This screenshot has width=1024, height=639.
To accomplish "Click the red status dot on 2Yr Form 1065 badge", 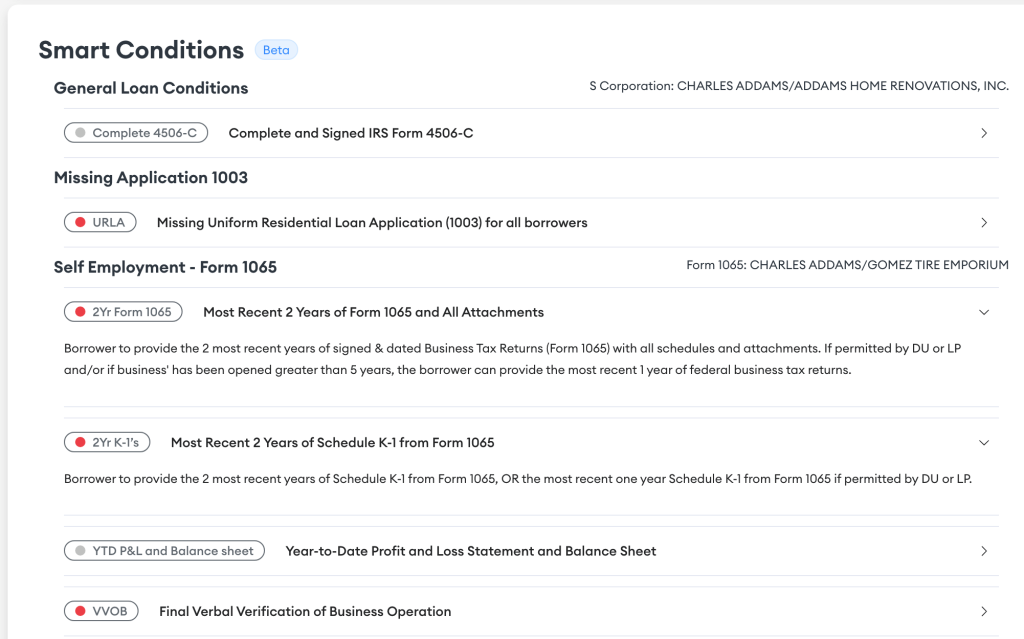I will click(81, 311).
